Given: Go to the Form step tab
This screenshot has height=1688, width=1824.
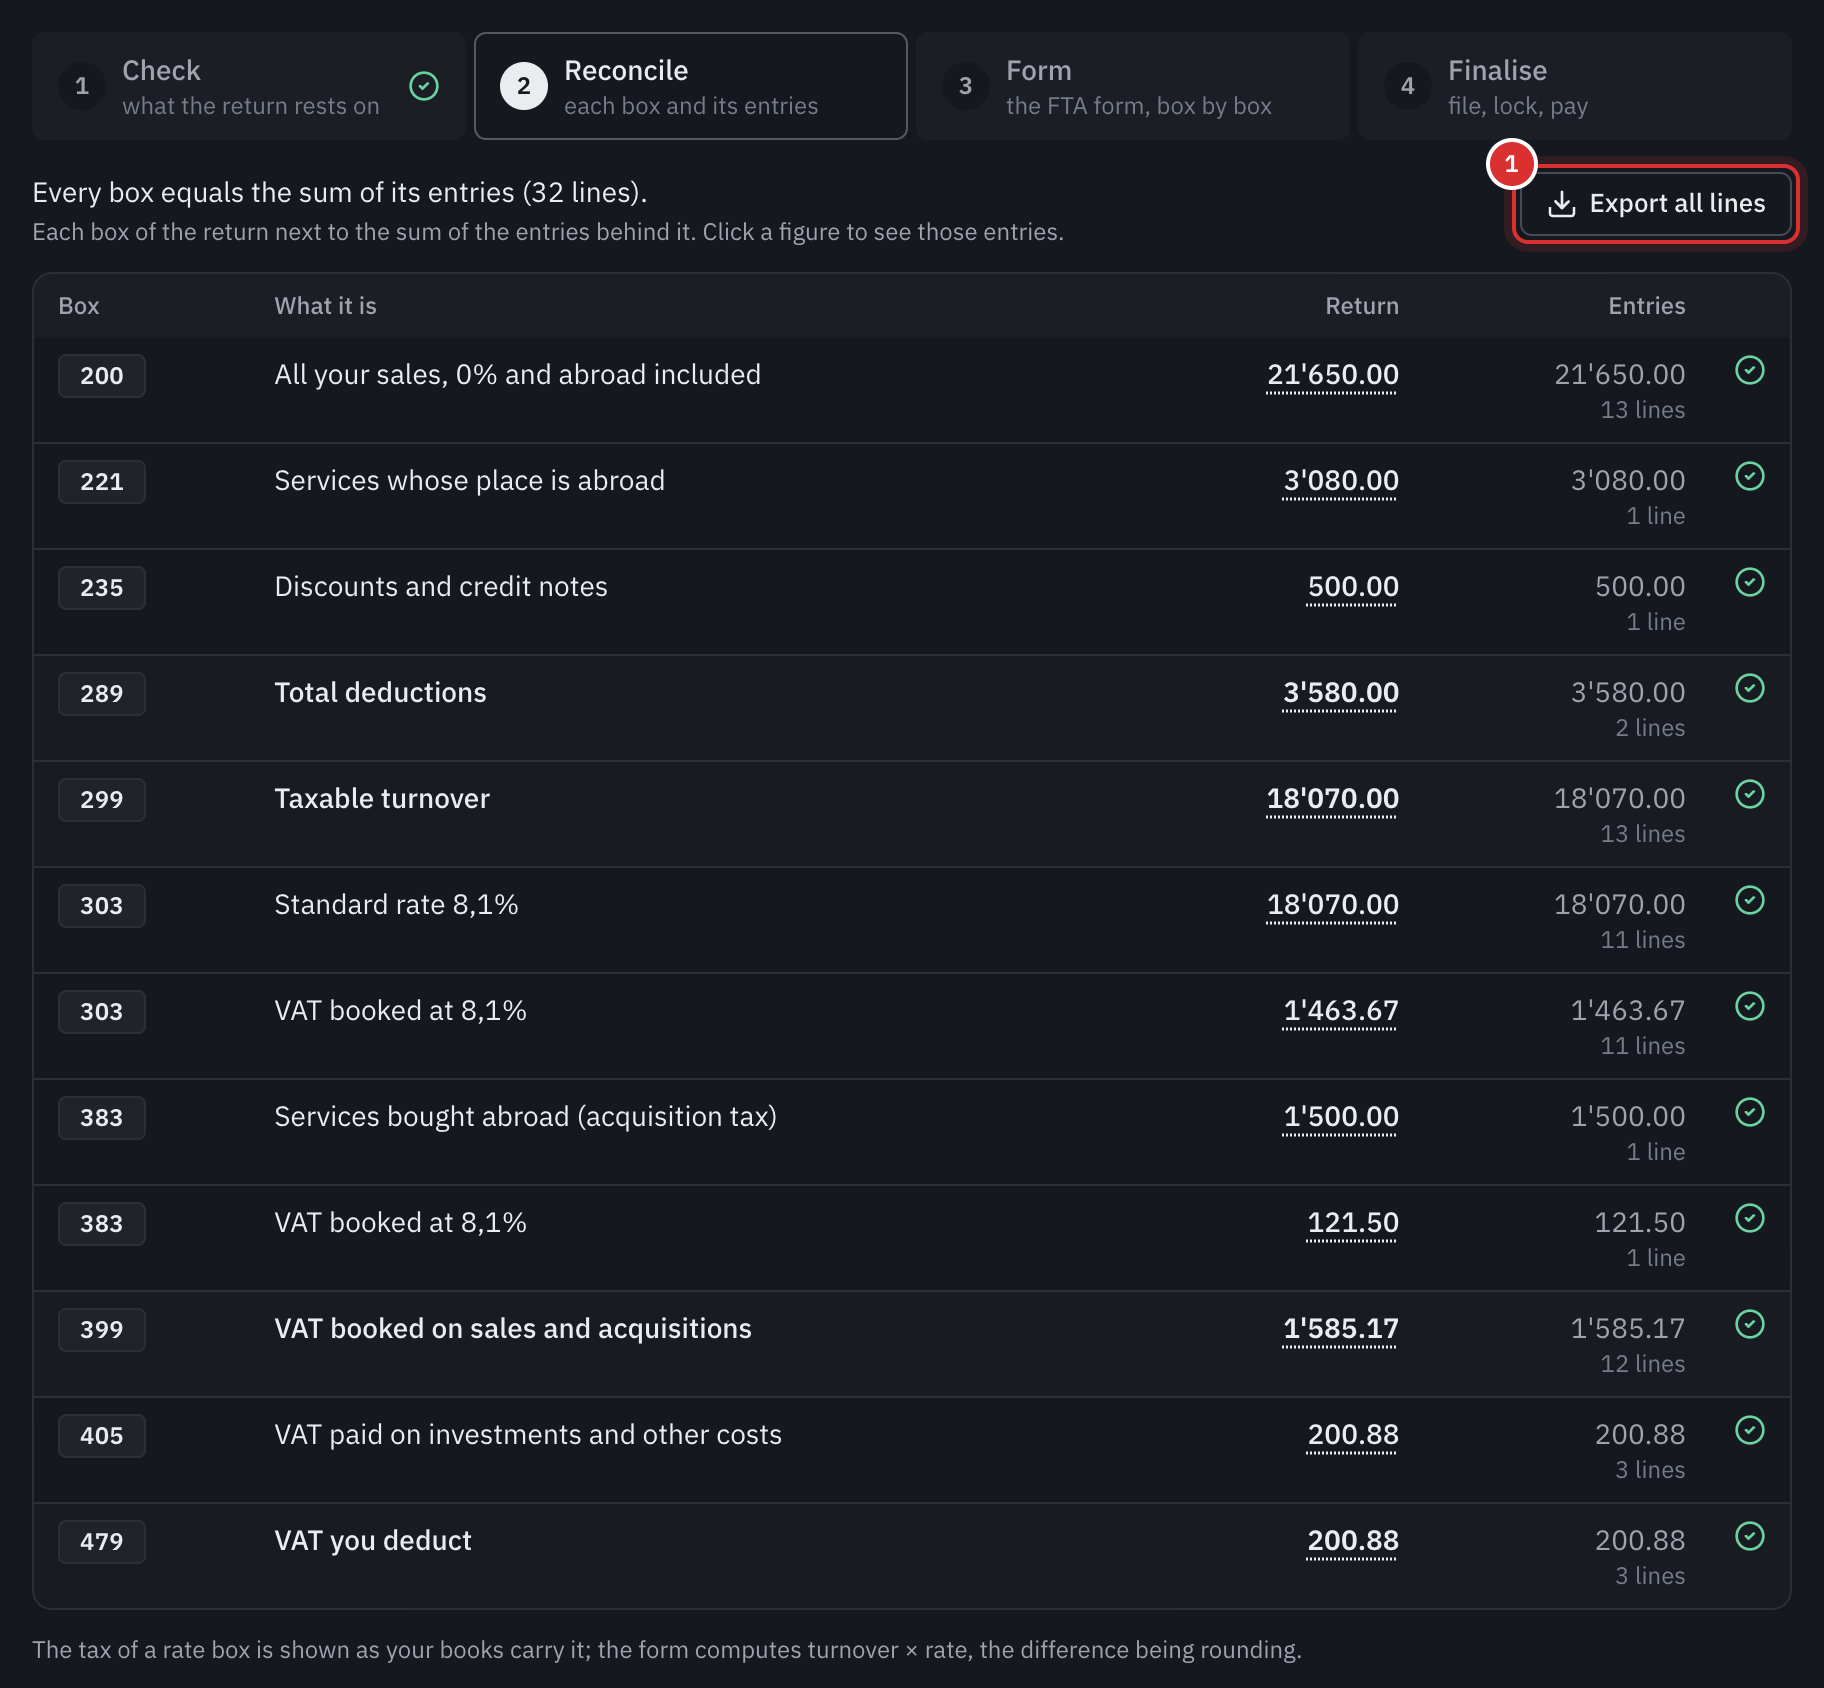Looking at the screenshot, I should (1133, 86).
